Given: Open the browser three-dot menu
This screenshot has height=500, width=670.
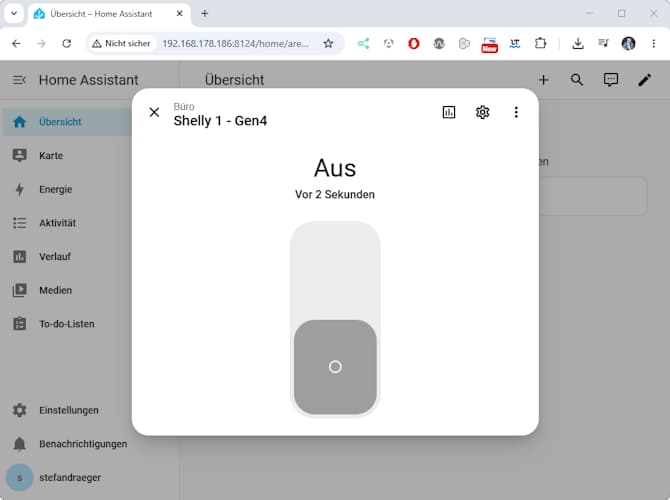Looking at the screenshot, I should 654,44.
